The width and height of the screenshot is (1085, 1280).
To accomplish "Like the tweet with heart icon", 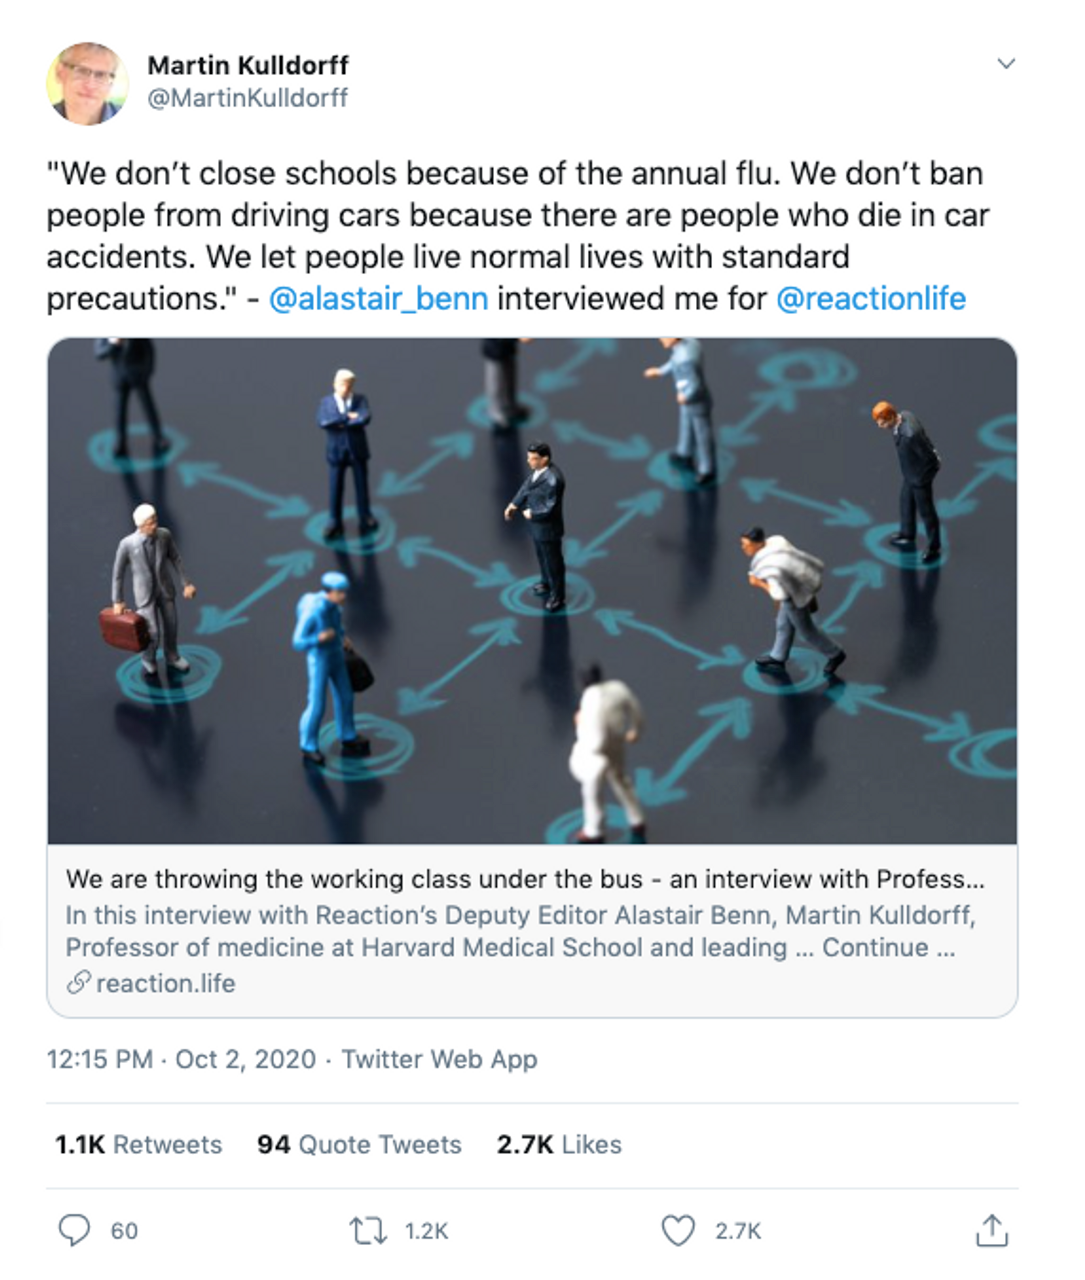I will 678,1230.
